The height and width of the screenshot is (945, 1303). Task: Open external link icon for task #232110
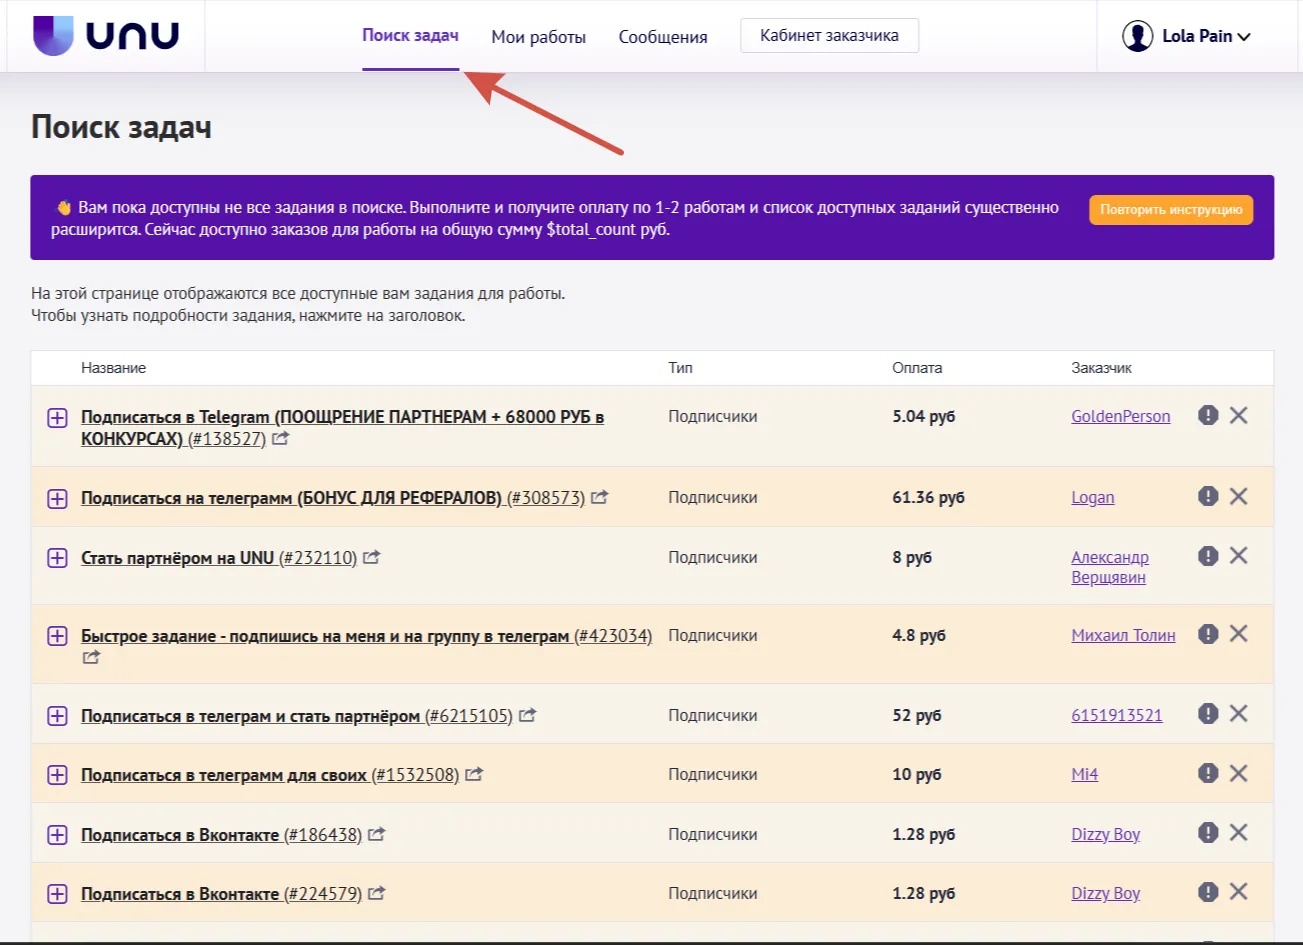coord(371,557)
